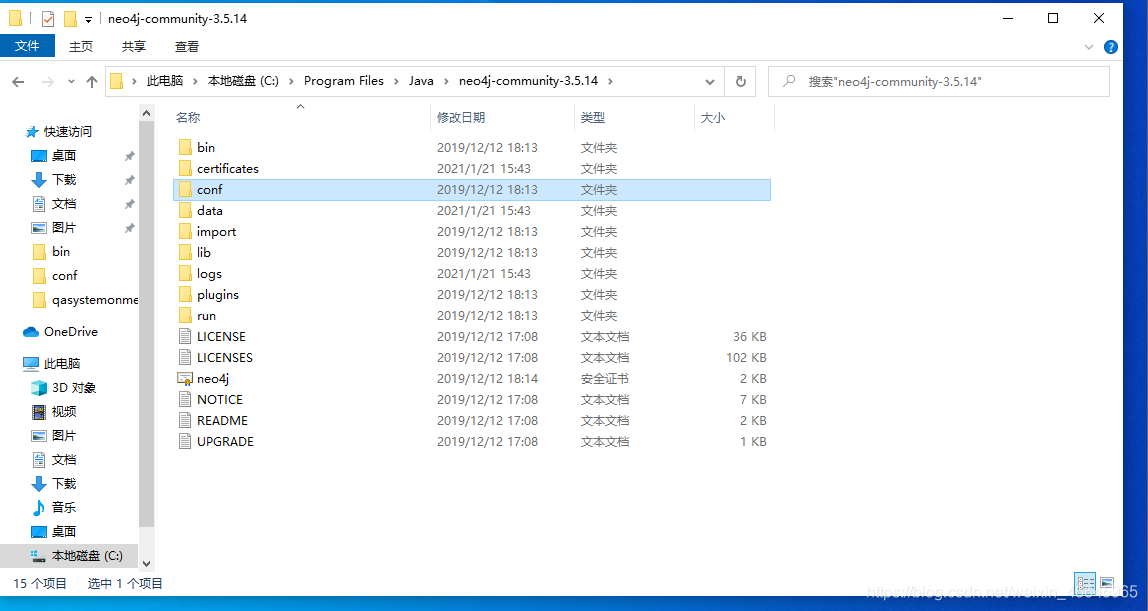Select the README text file icon
1148x611 pixels.
(185, 421)
